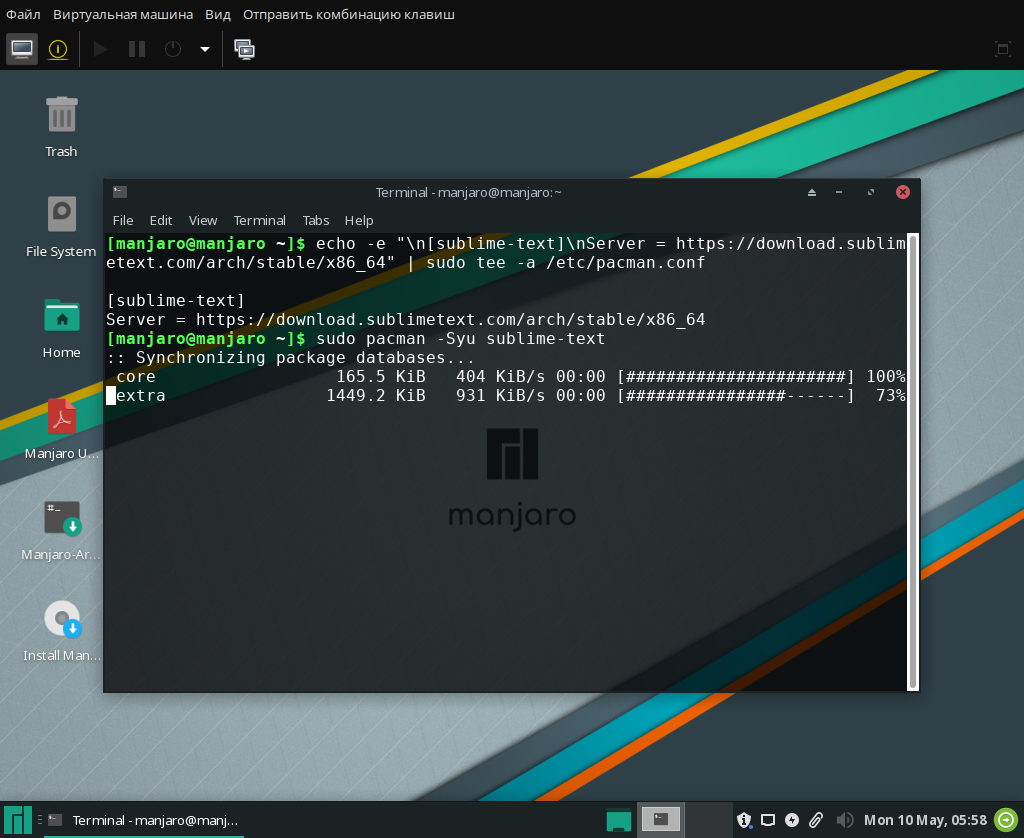
Task: Click the green session logout button
Action: [1005, 820]
